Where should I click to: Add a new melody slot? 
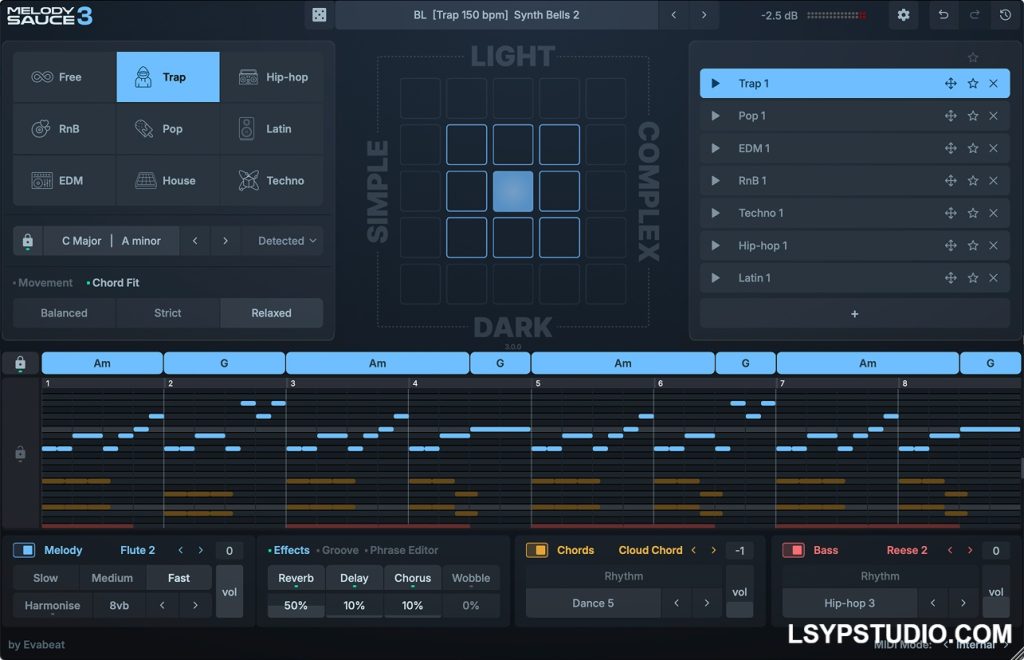(x=854, y=314)
